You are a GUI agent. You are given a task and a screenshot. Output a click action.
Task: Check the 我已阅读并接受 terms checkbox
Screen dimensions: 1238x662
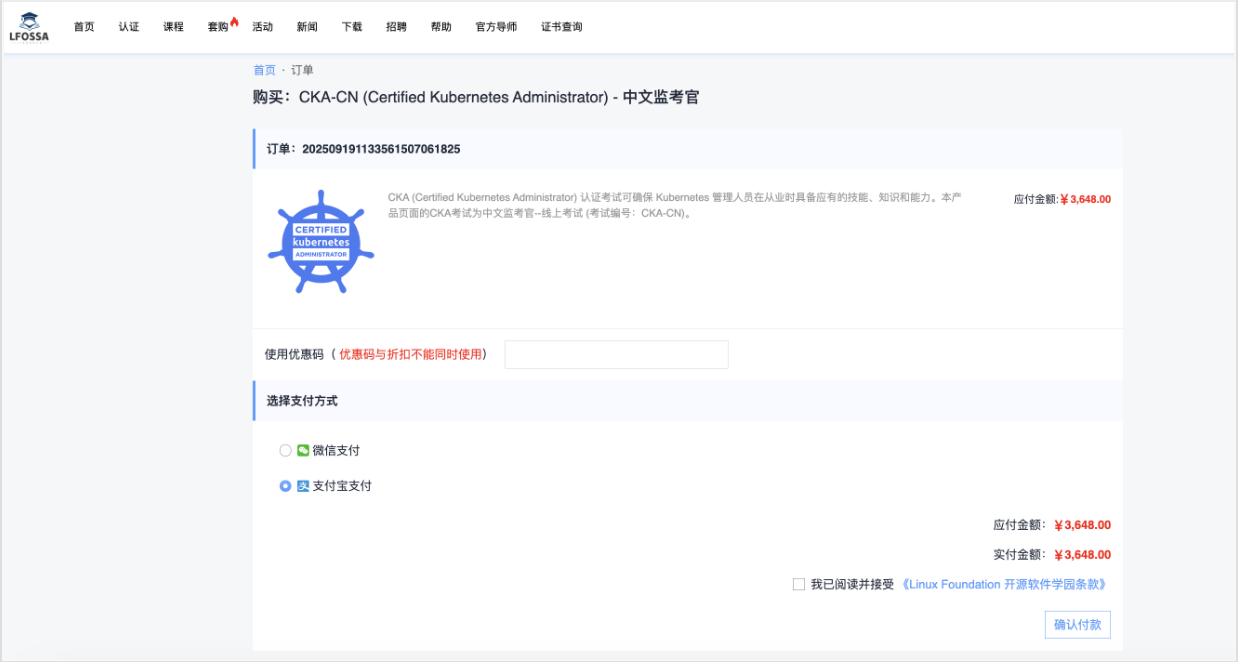[x=799, y=584]
